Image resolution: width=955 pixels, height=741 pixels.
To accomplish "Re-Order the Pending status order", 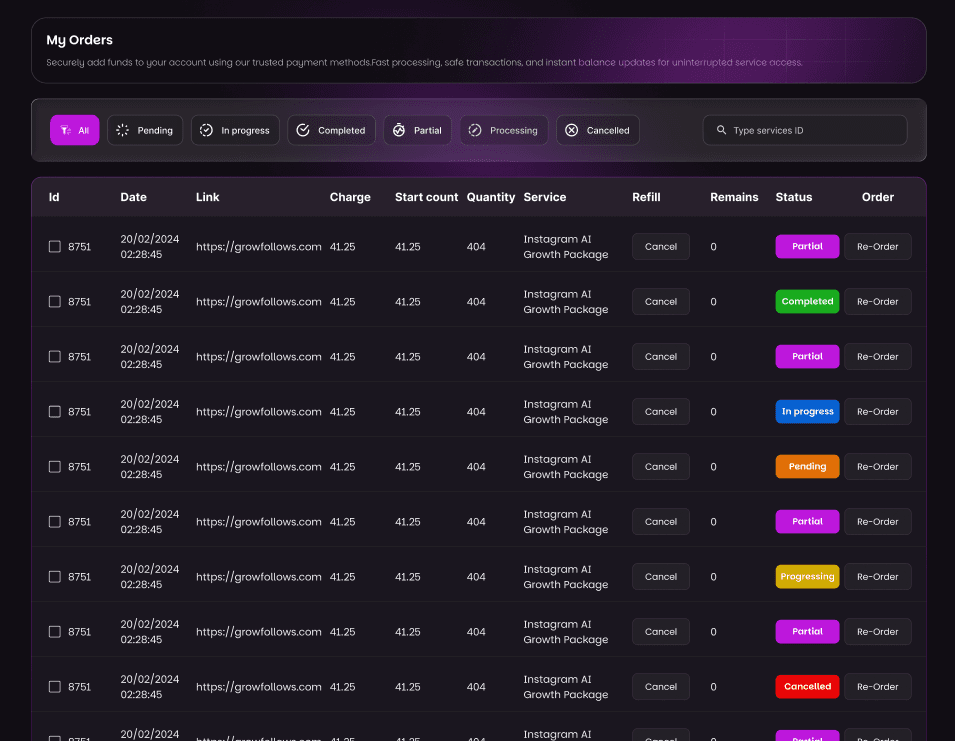I will 878,466.
